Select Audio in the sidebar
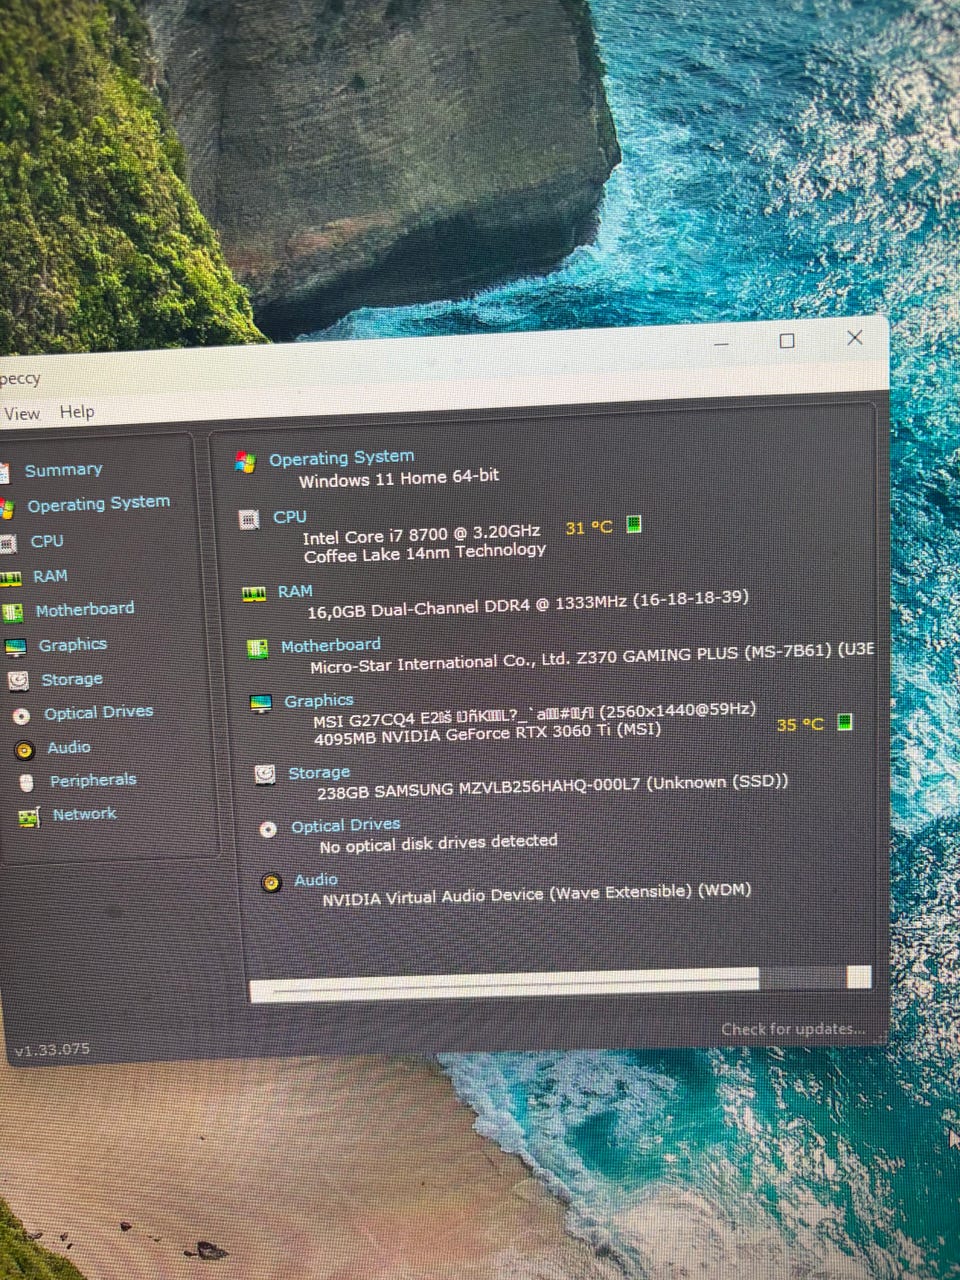This screenshot has width=960, height=1280. pyautogui.click(x=68, y=747)
